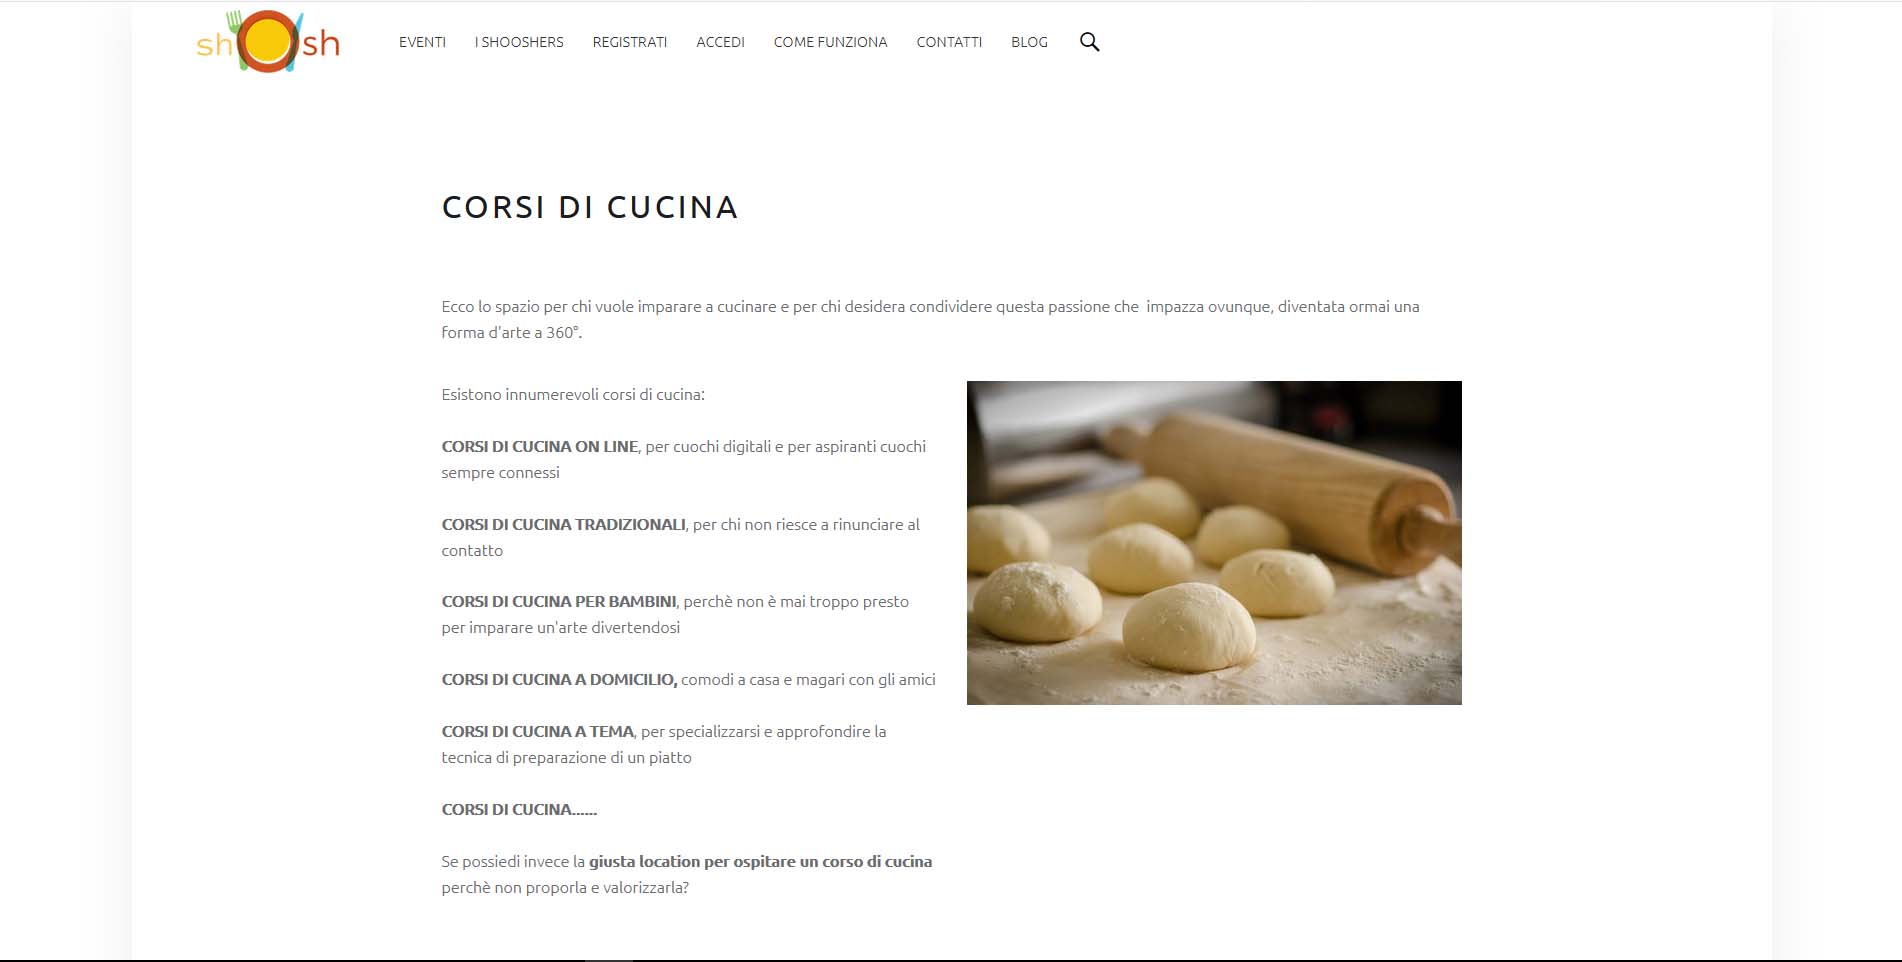Click the 'Esistono innumerevoli corsi di cucina' line
Screen dimensions: 1902x962
click(573, 395)
